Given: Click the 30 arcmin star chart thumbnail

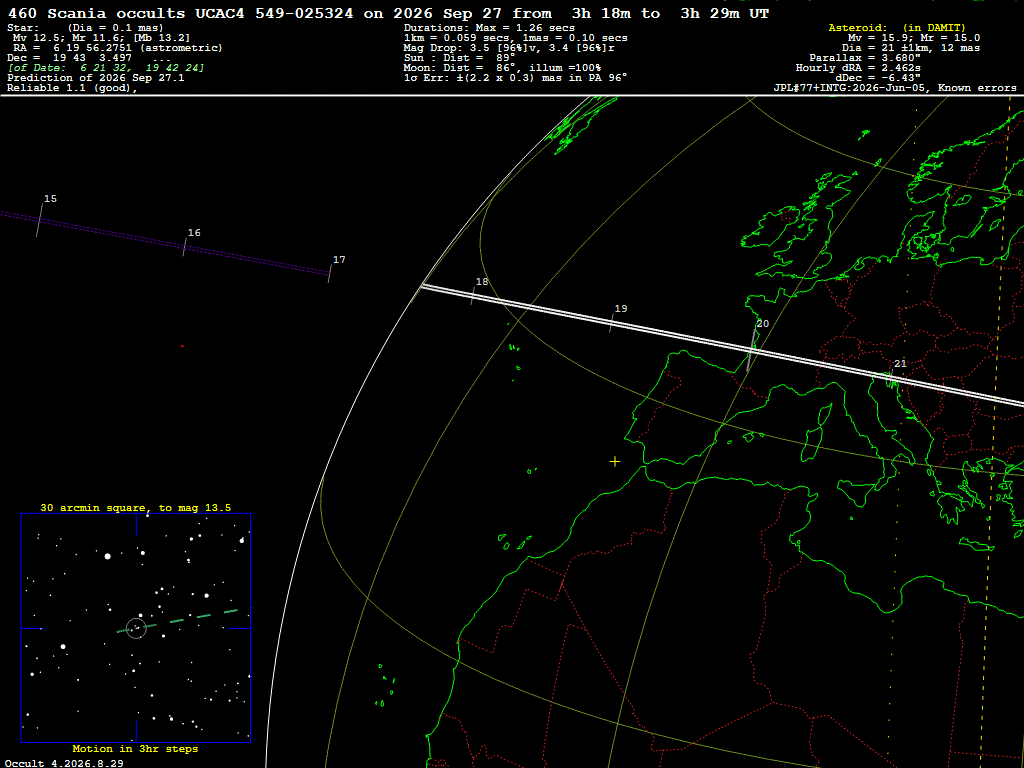Looking at the screenshot, I should click(x=136, y=628).
